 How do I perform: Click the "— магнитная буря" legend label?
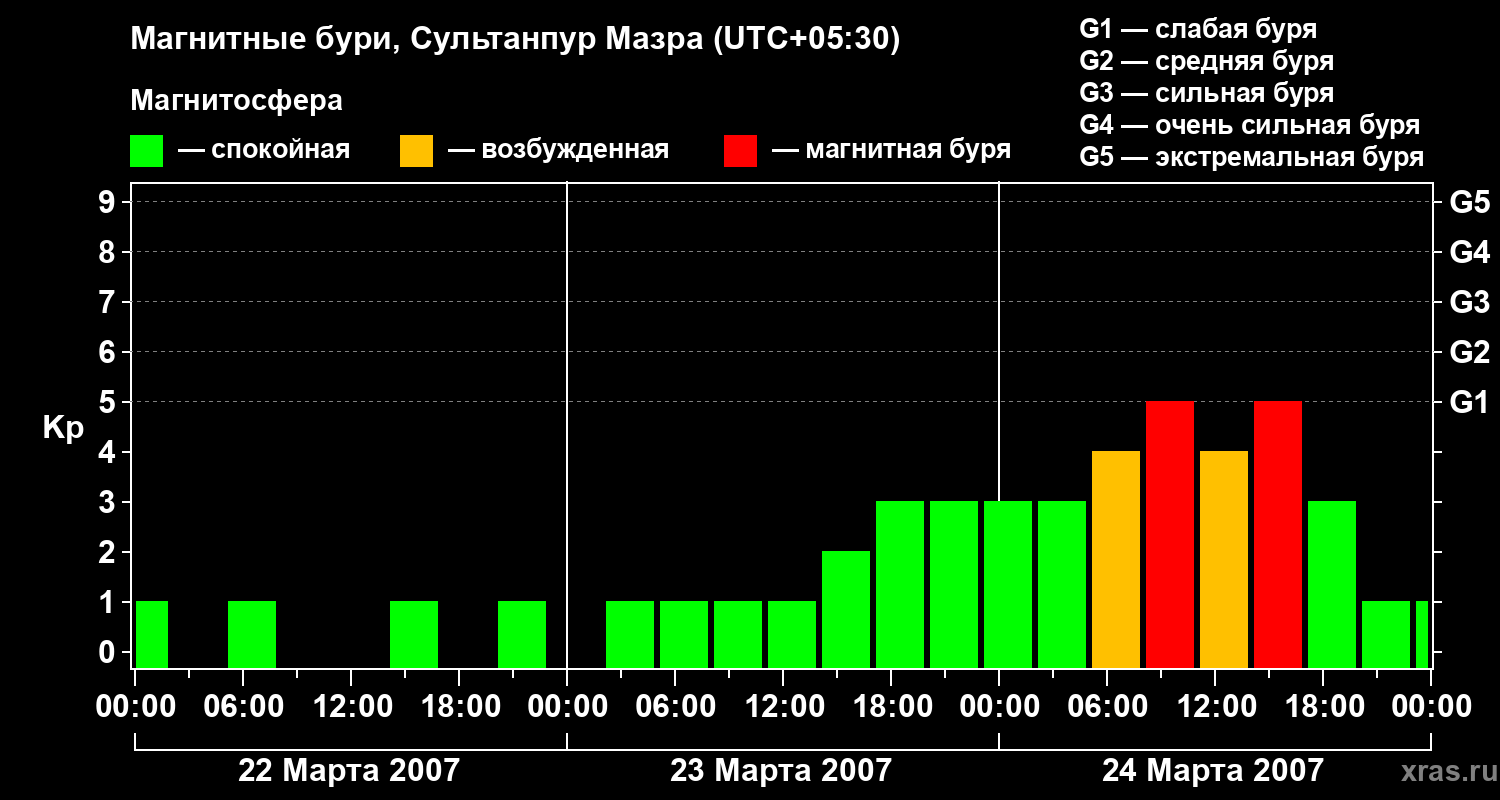pyautogui.click(x=892, y=150)
